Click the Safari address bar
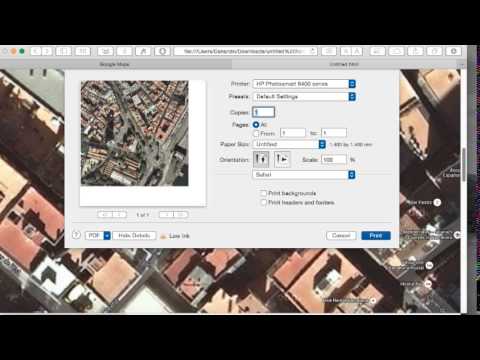 pyautogui.click(x=245, y=51)
